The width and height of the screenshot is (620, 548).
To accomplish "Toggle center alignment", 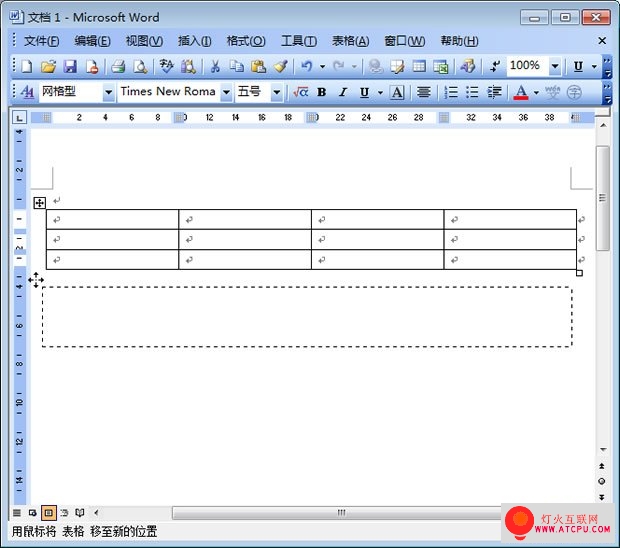I will 423,92.
